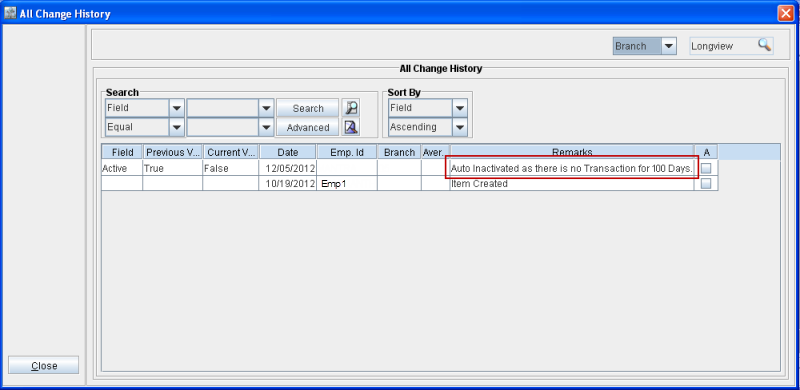Click the Date column header
The image size is (800, 390).
point(288,152)
